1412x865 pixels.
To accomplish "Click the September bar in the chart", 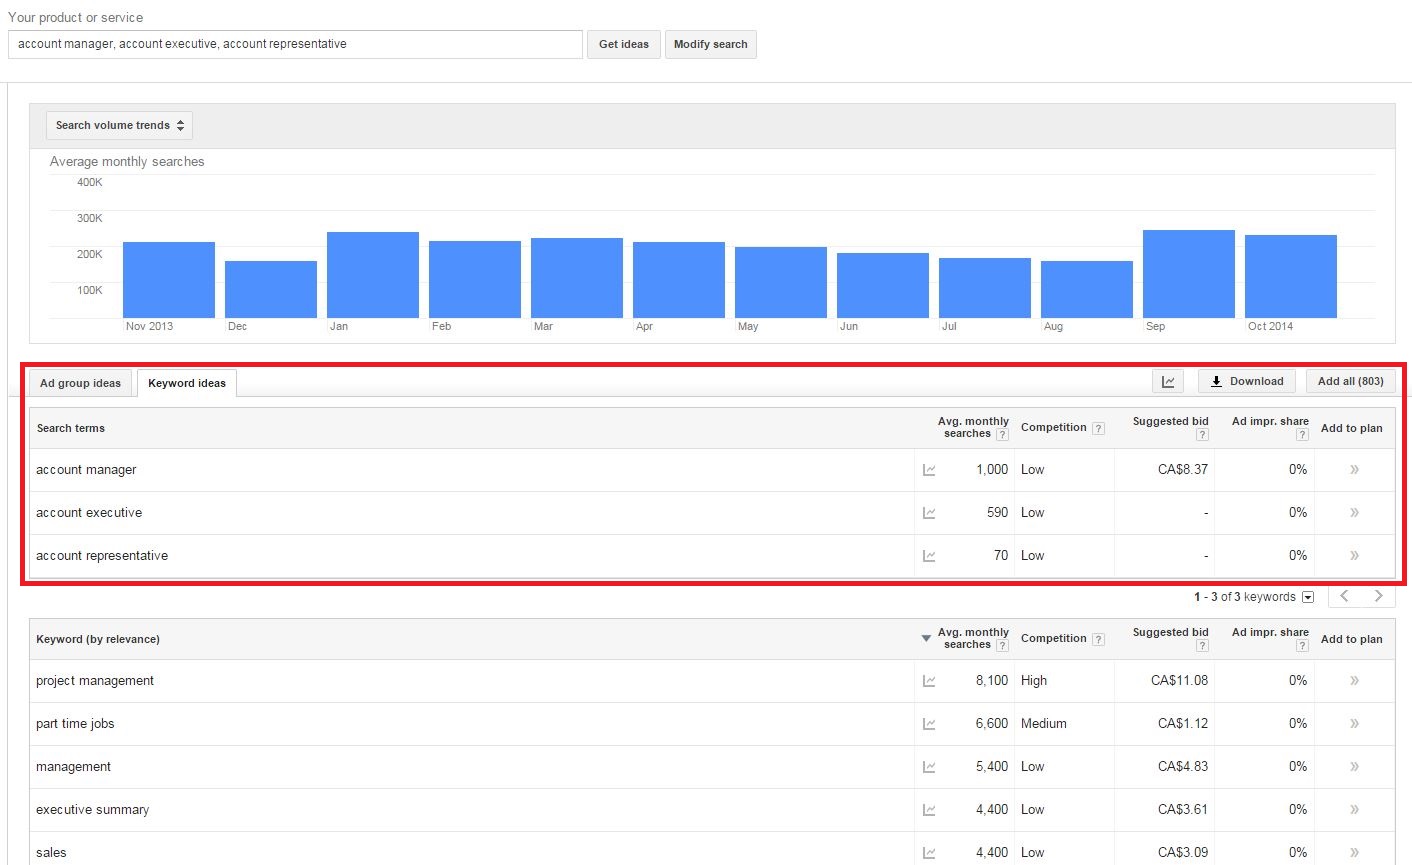I will tap(1189, 274).
